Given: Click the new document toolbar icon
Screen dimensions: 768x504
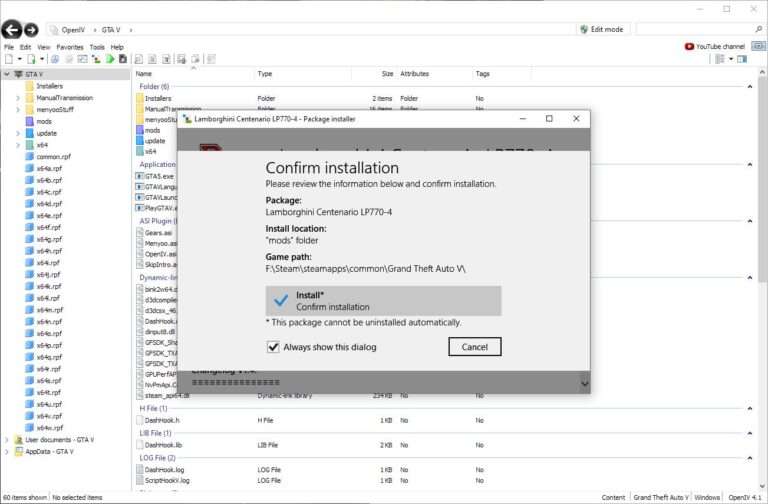Looking at the screenshot, I should tap(9, 60).
